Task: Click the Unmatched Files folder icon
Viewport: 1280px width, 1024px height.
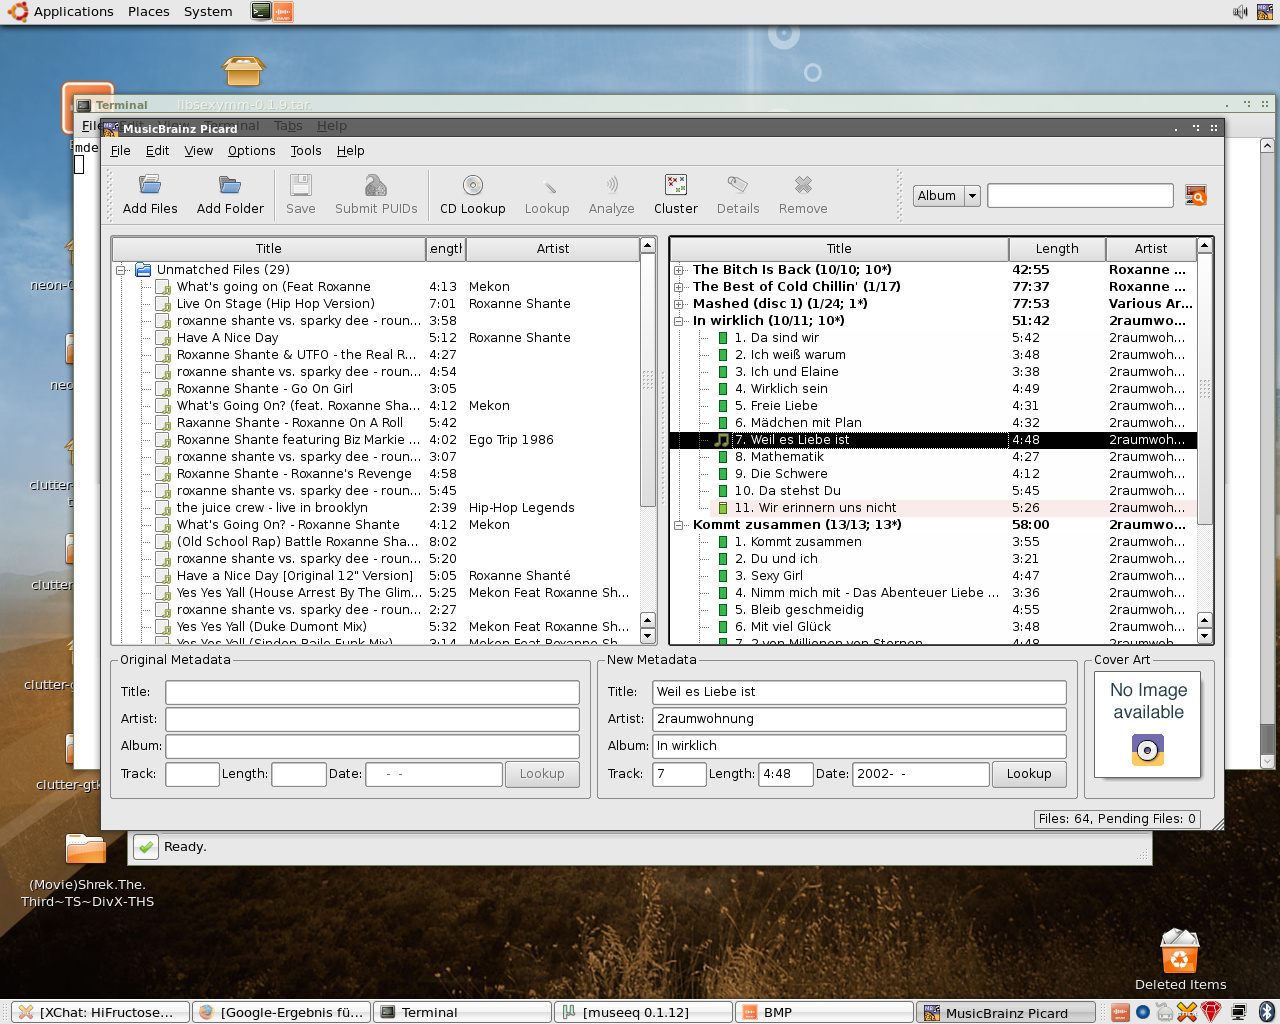Action: click(x=143, y=270)
